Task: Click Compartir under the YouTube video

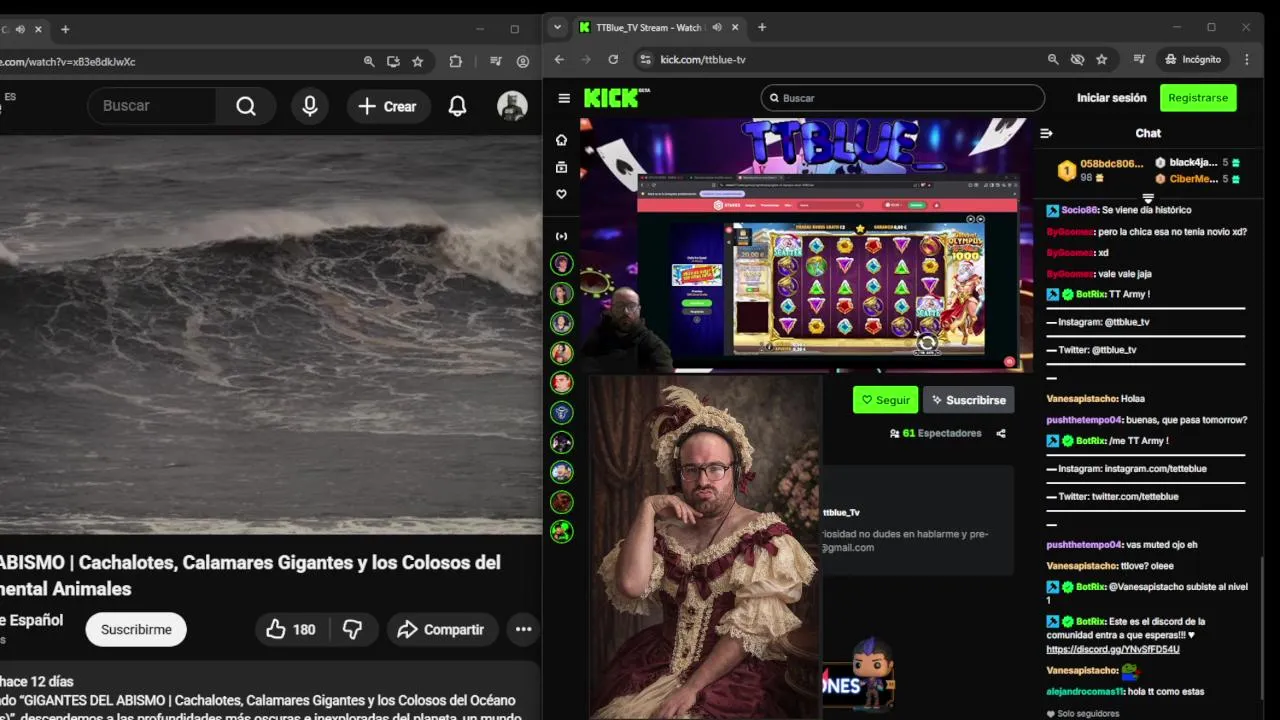Action: (x=441, y=629)
